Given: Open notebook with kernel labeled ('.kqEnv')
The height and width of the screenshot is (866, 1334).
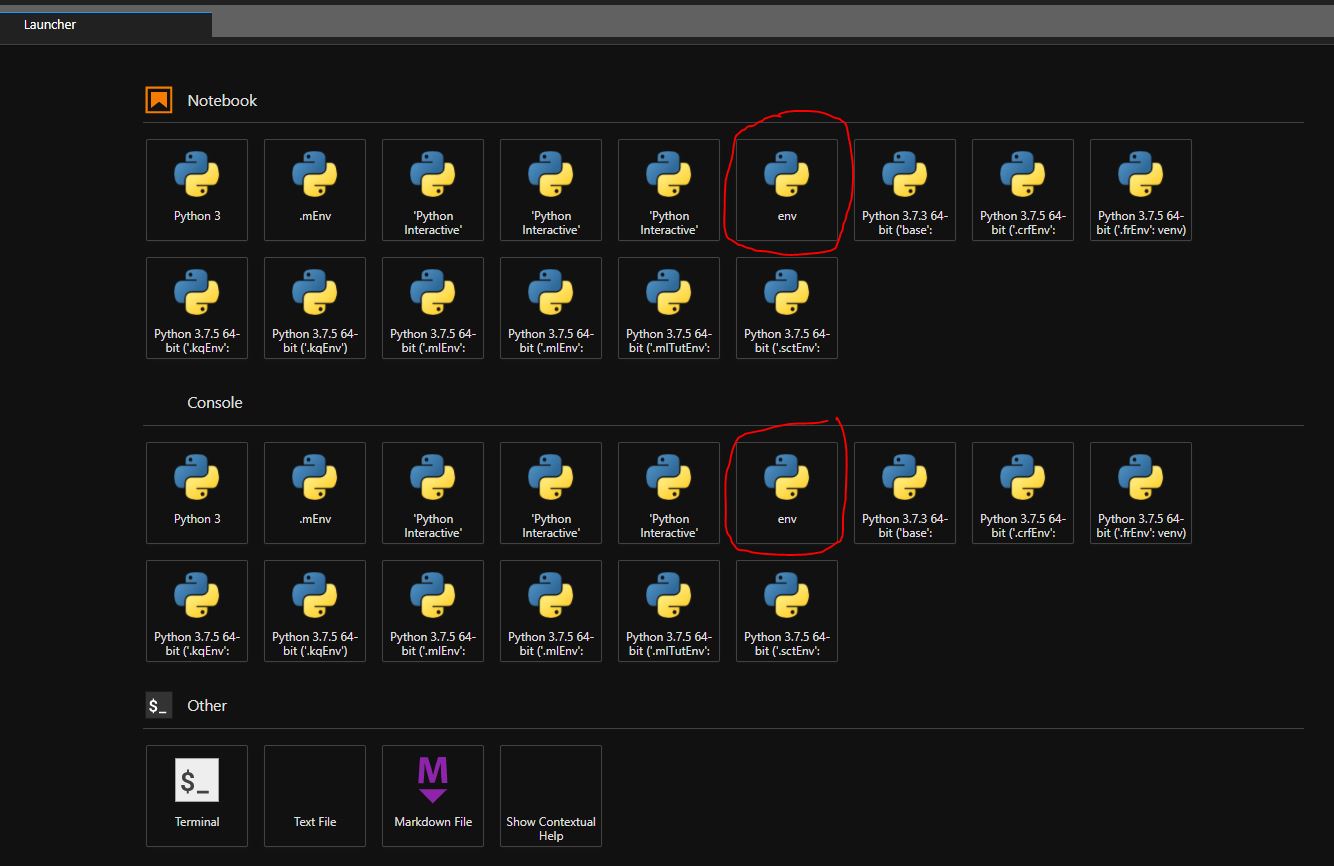Looking at the screenshot, I should coord(315,308).
